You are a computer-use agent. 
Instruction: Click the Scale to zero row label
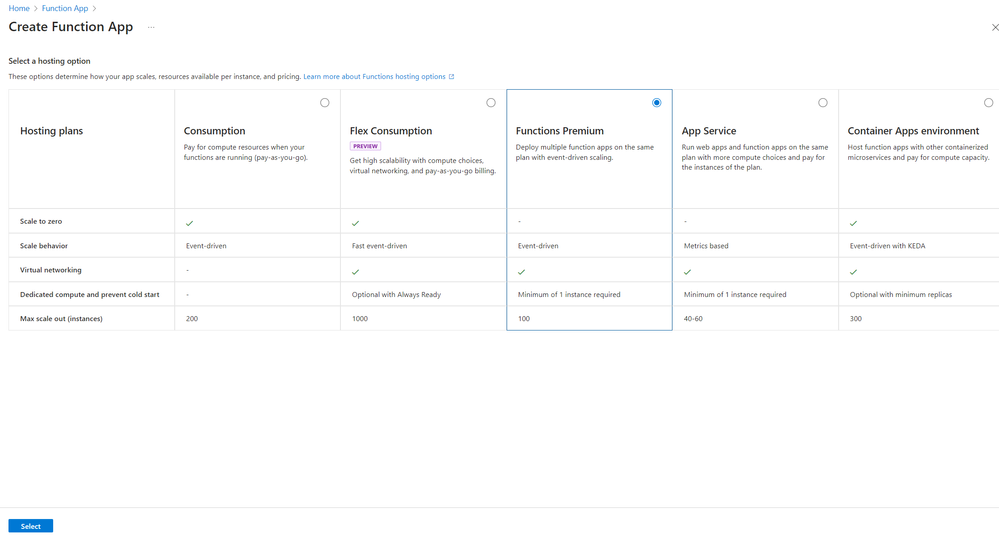[41, 221]
